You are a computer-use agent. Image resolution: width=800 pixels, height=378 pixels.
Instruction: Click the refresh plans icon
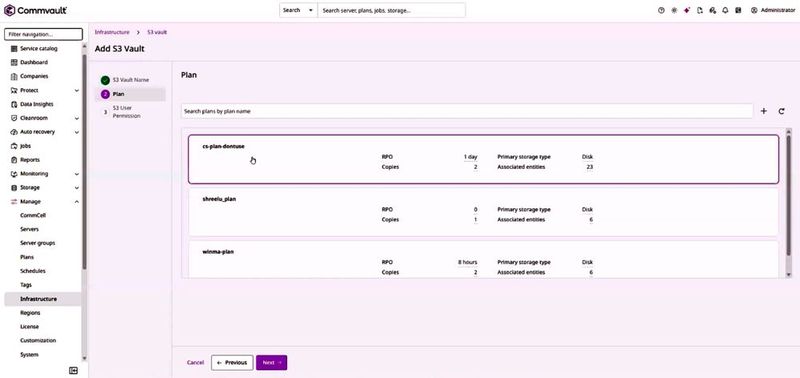click(781, 111)
